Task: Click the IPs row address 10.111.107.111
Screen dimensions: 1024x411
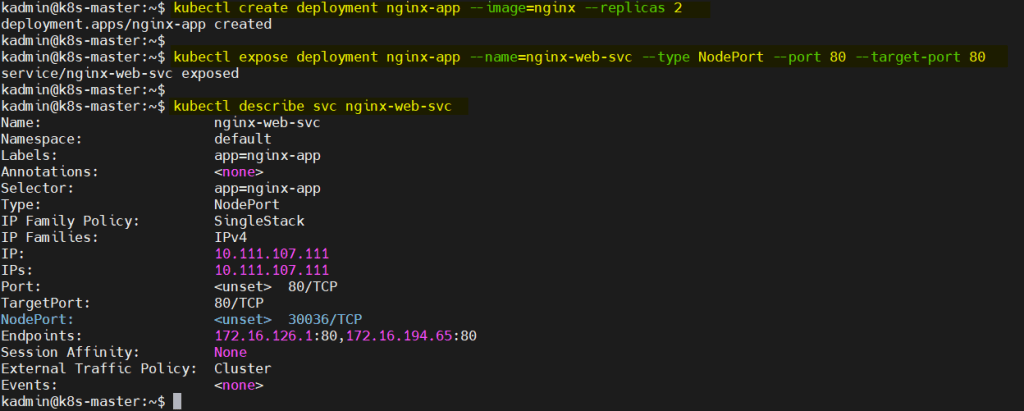Action: (x=272, y=271)
